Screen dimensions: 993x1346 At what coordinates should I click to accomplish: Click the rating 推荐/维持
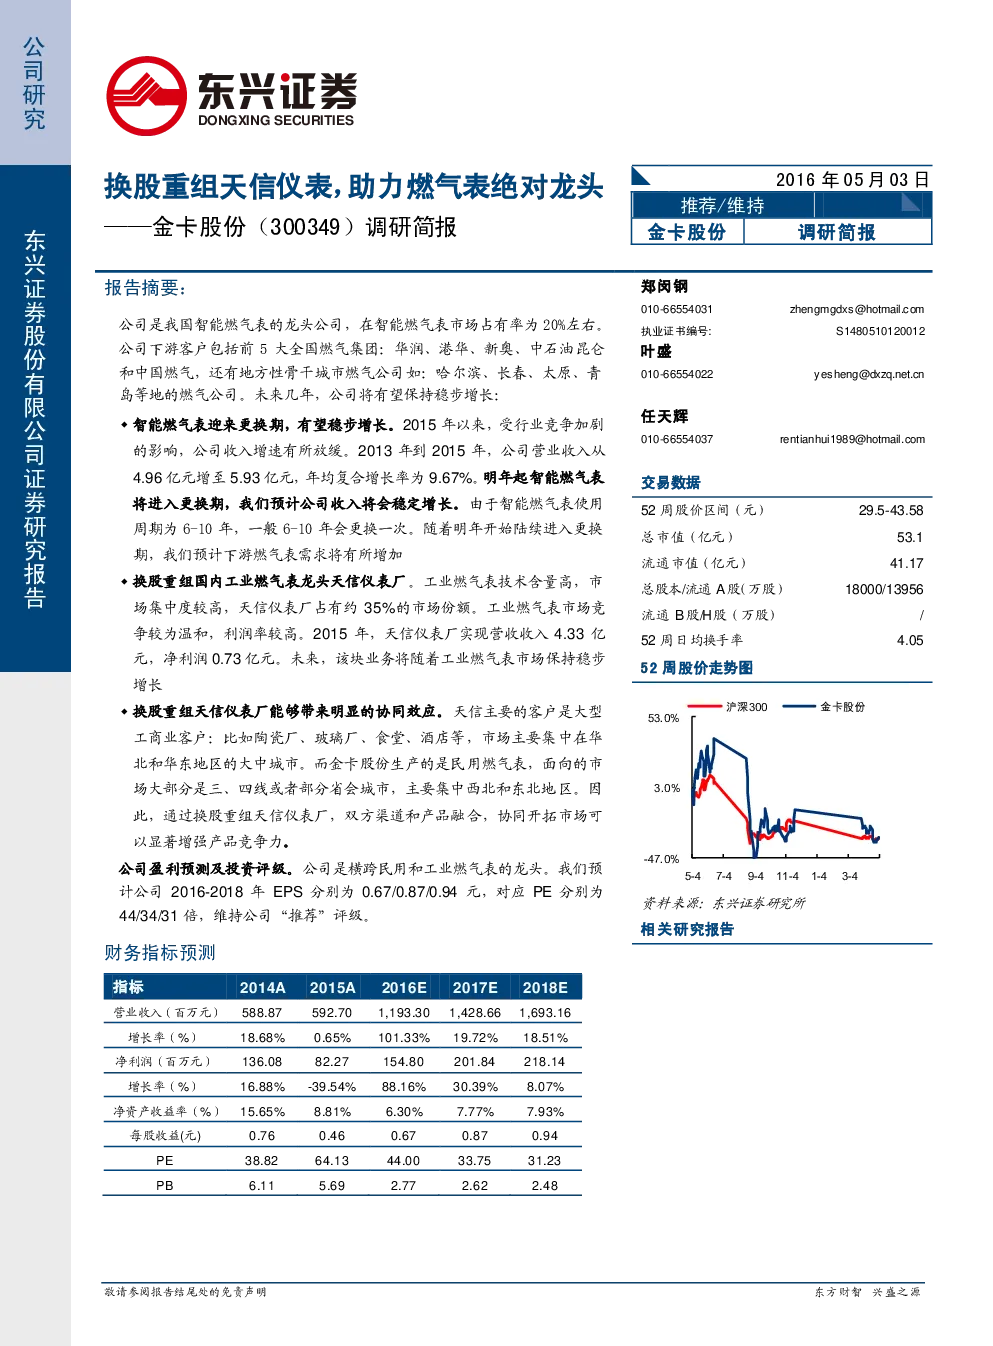pyautogui.click(x=722, y=205)
